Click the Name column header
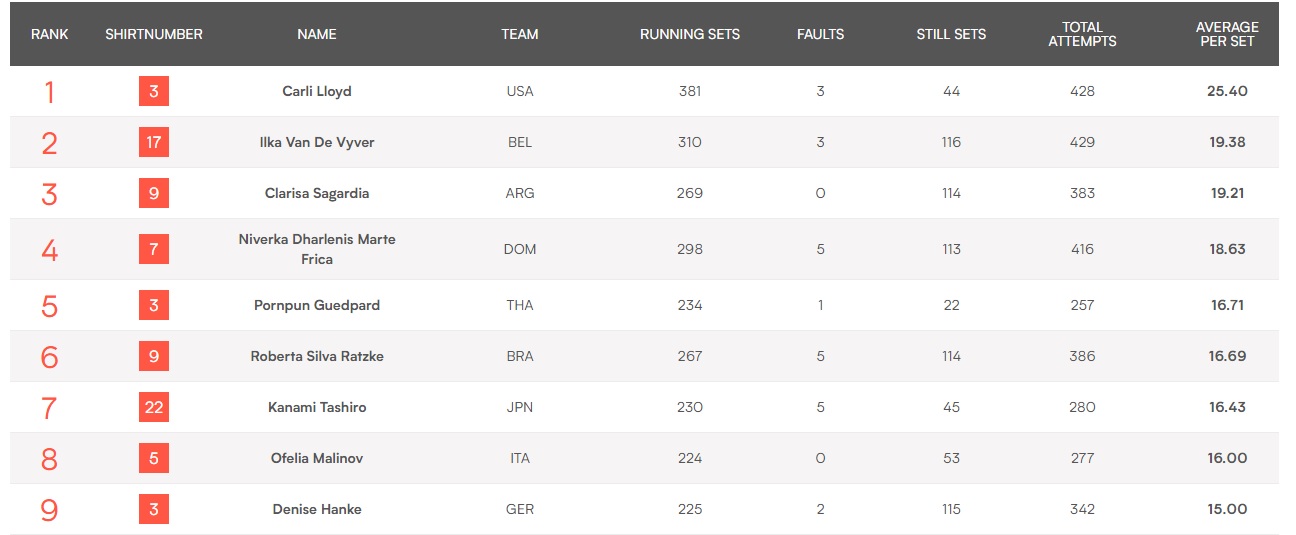The height and width of the screenshot is (535, 1296). pos(317,34)
